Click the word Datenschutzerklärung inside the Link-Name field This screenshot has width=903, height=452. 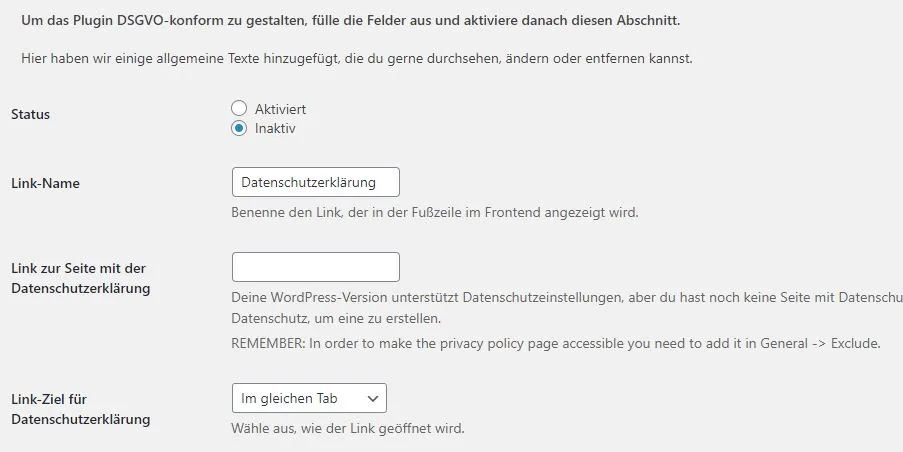point(309,183)
